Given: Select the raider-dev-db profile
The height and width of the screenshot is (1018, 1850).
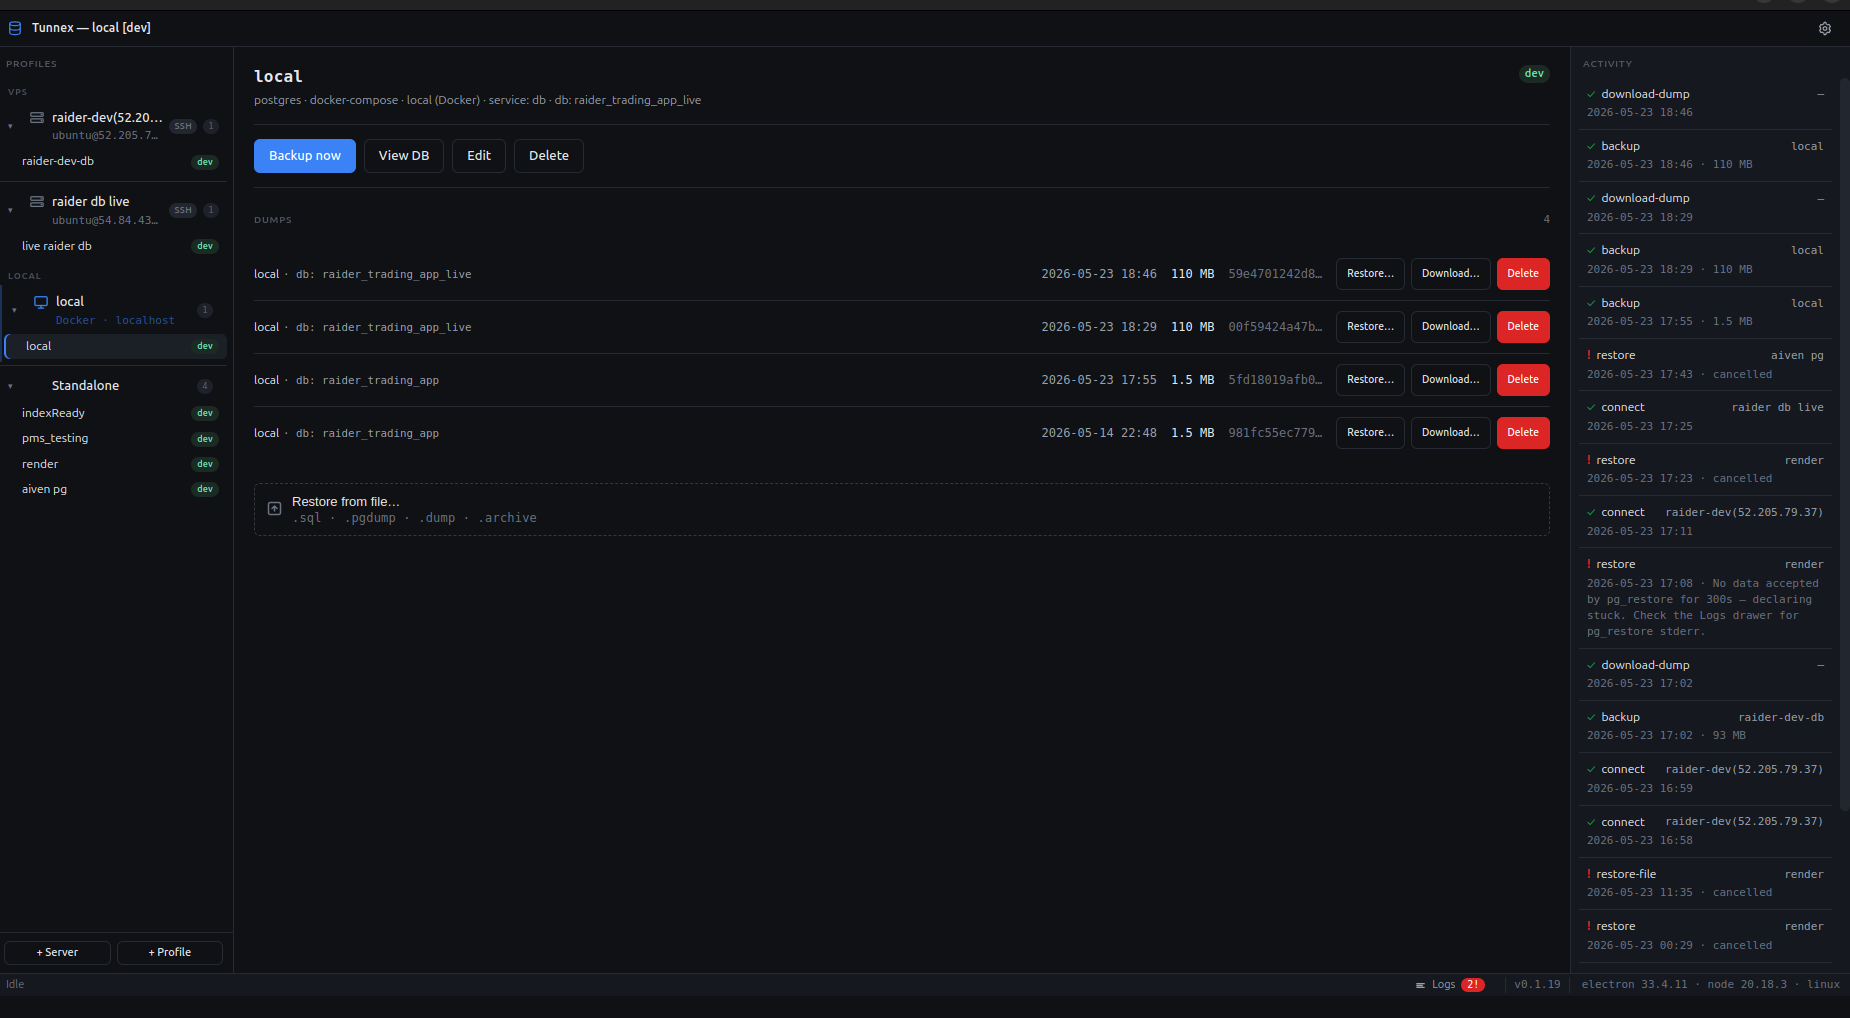Looking at the screenshot, I should click(114, 161).
